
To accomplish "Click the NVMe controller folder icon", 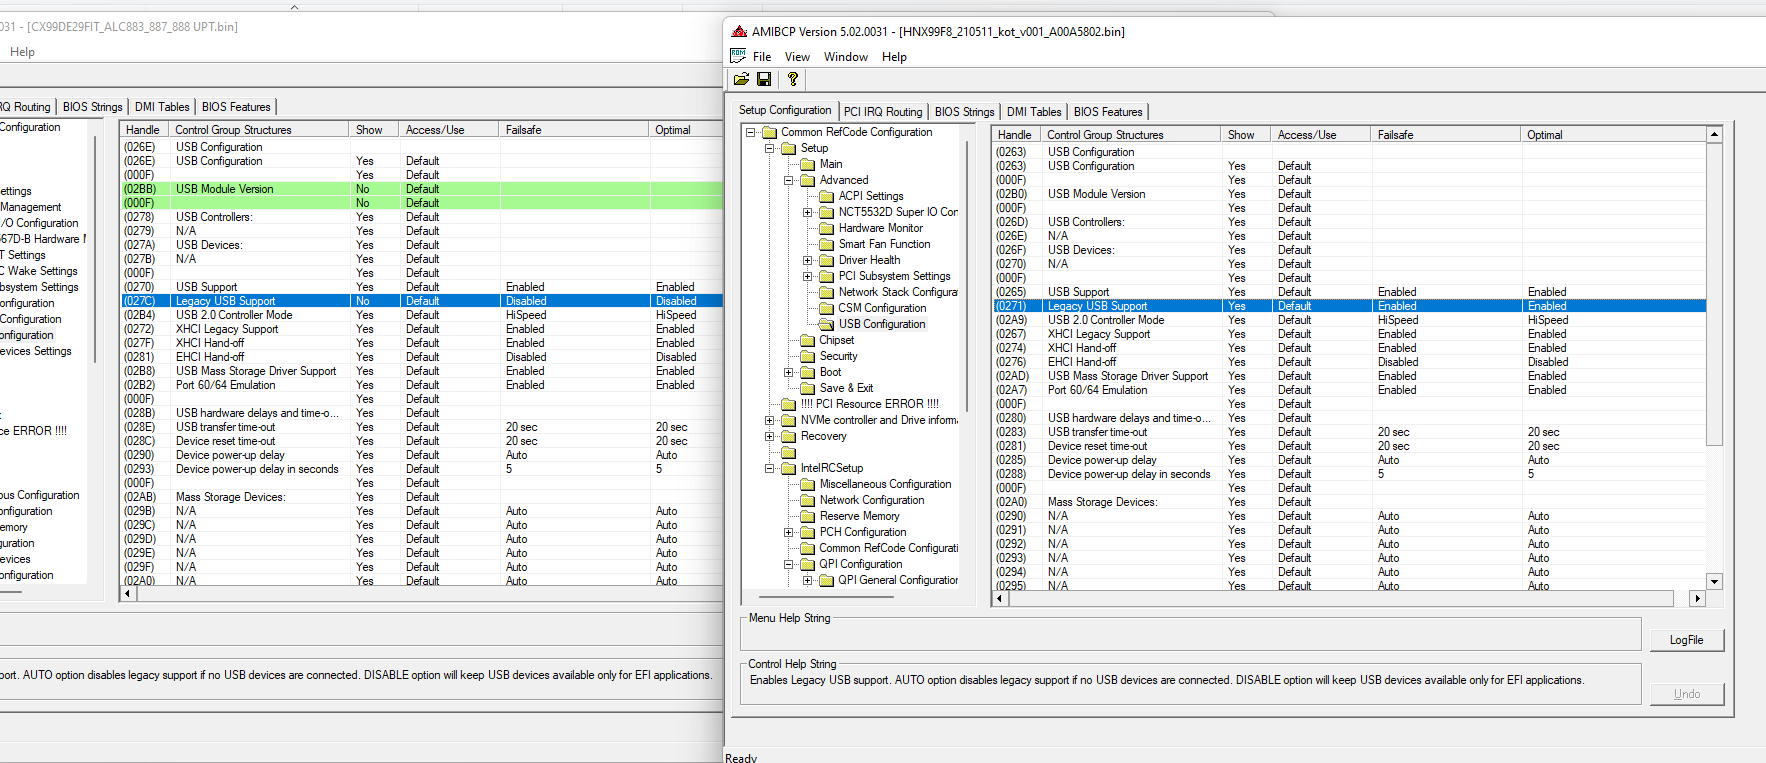I will click(789, 421).
